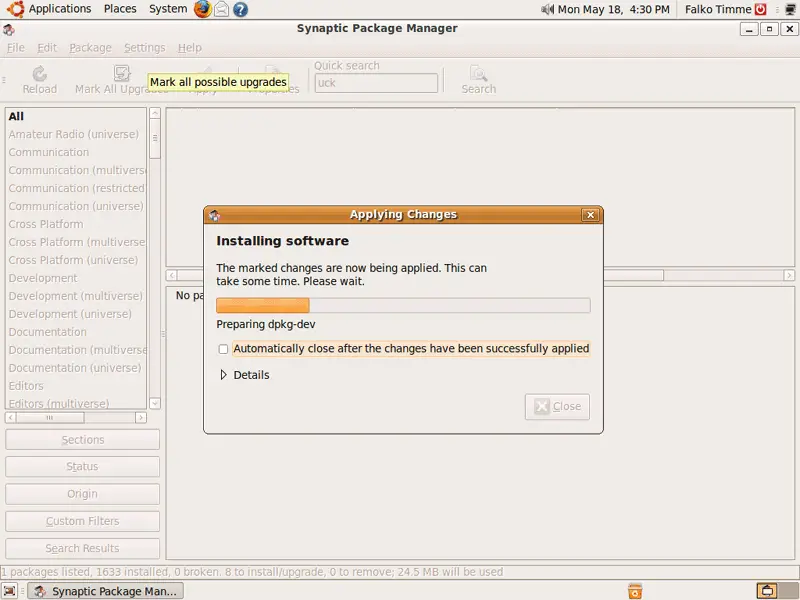Click the Custom Filters button
The width and height of the screenshot is (800, 600).
pyautogui.click(x=82, y=521)
